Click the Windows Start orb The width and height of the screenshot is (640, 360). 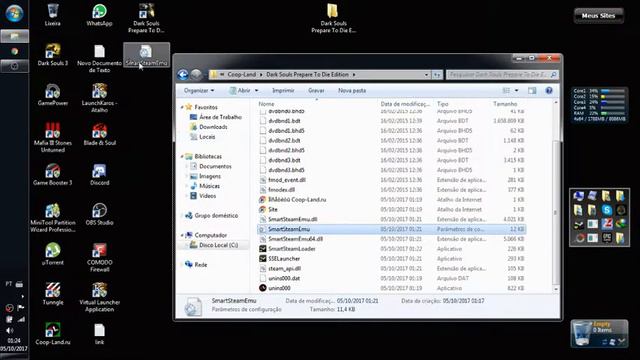[14, 13]
